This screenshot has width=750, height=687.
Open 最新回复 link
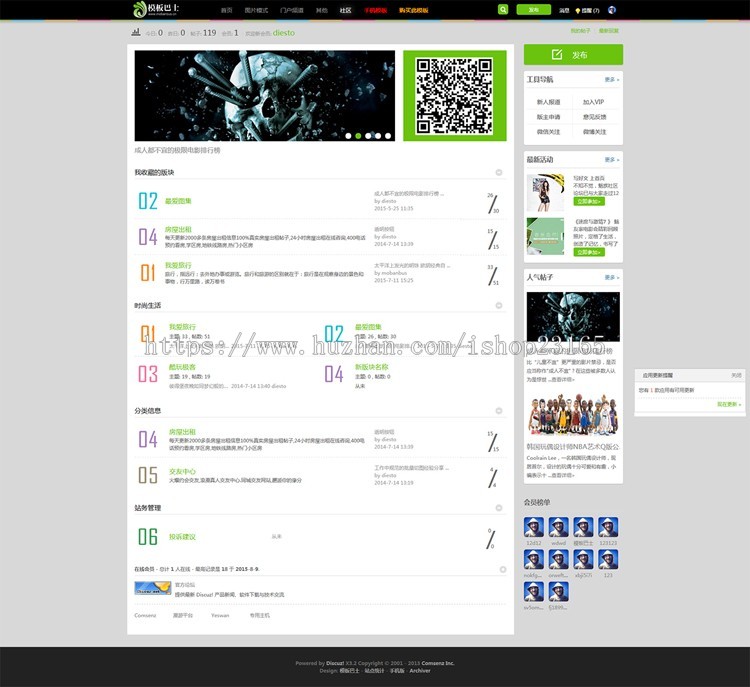click(x=608, y=31)
